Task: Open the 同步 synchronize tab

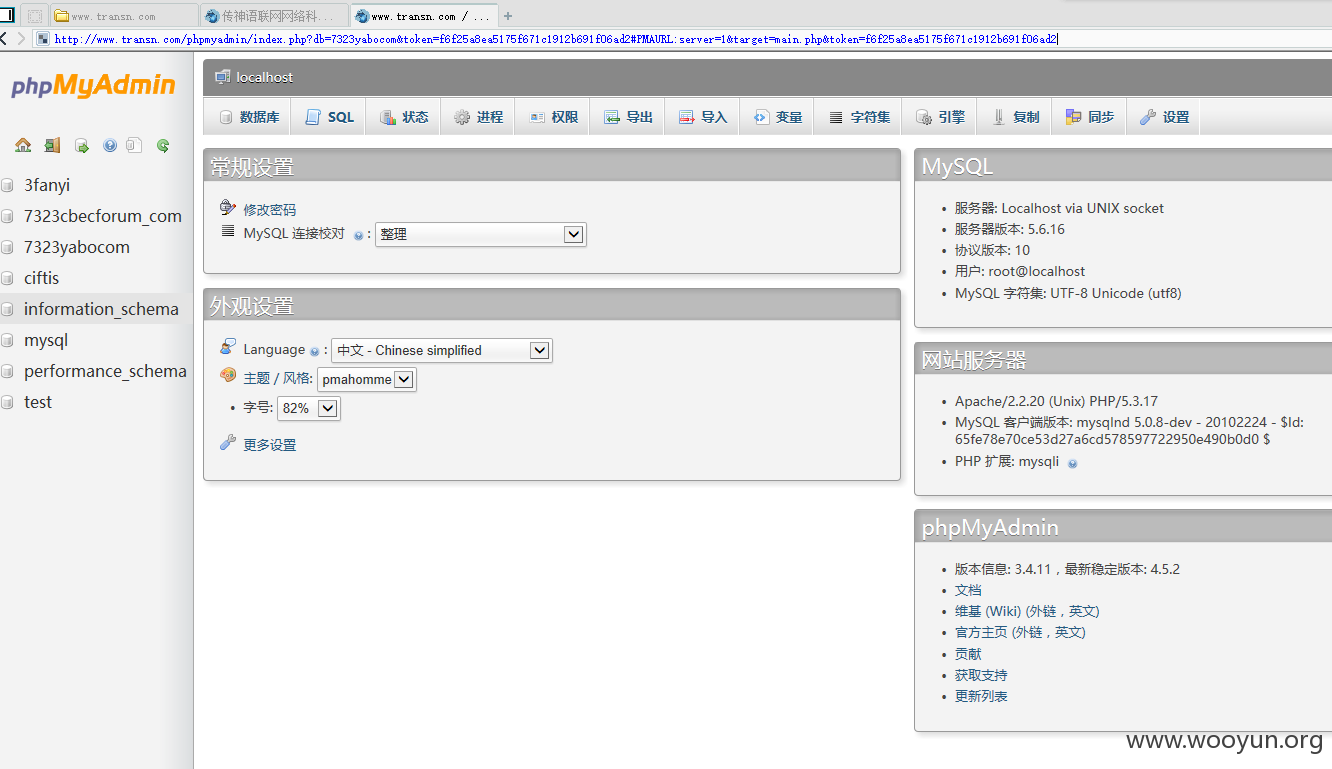Action: 1089,117
